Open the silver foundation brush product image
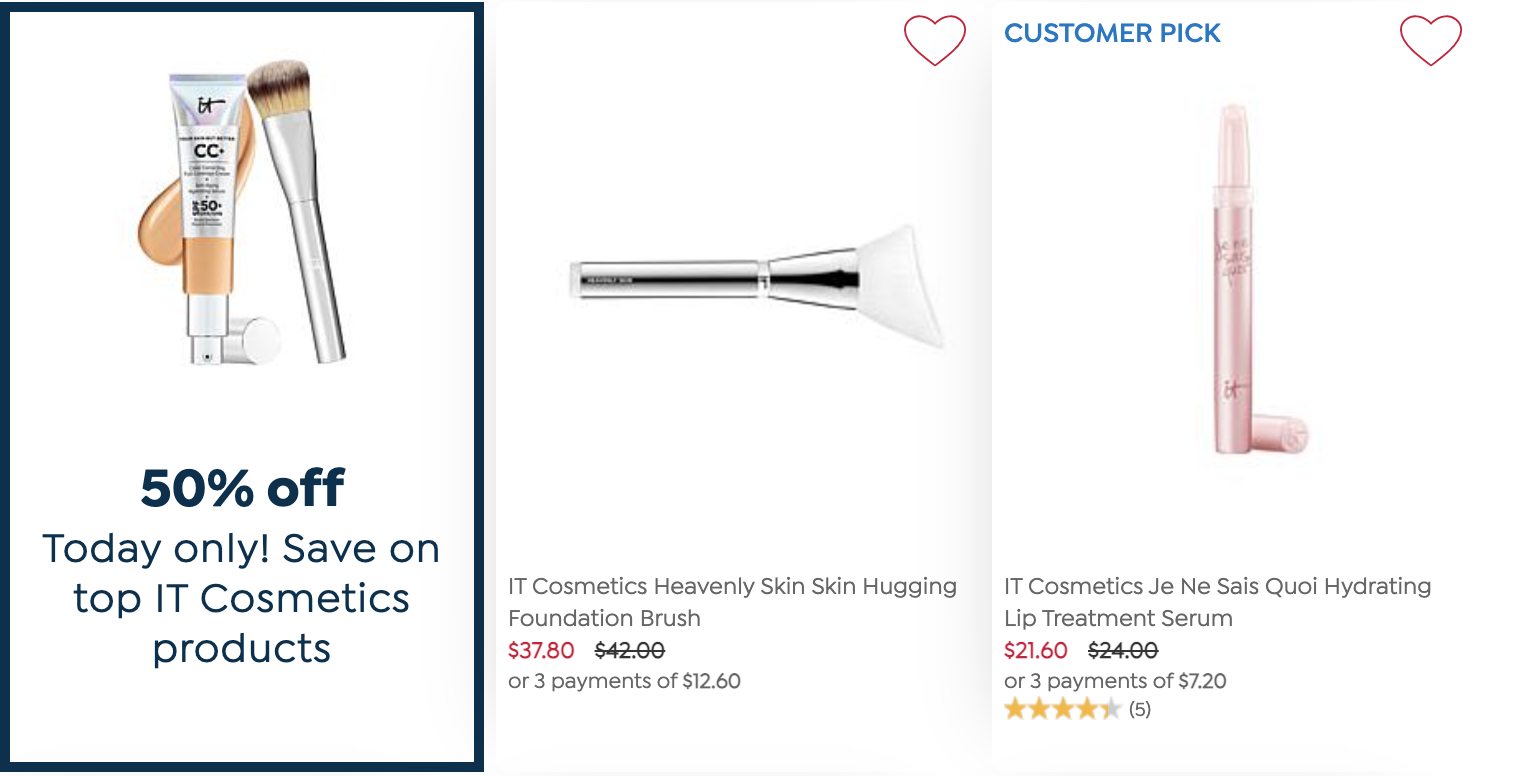 (756, 285)
